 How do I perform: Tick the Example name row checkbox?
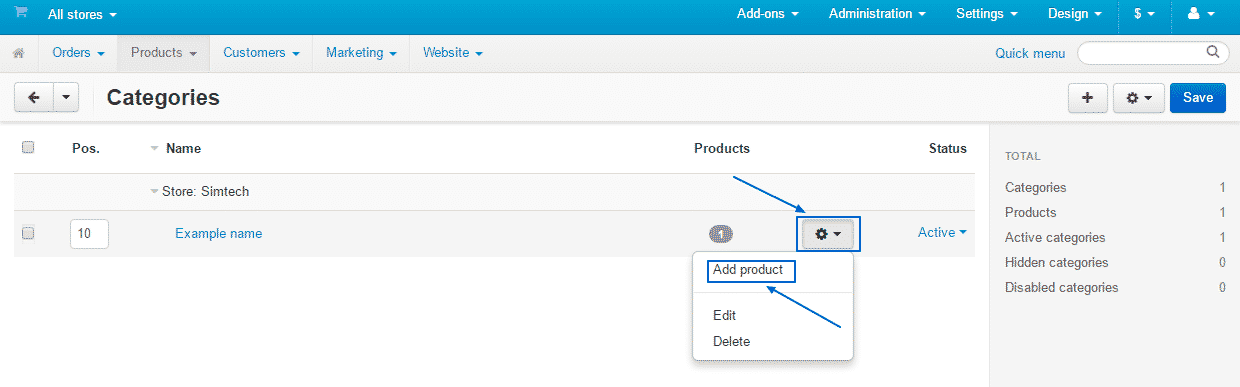[28, 233]
